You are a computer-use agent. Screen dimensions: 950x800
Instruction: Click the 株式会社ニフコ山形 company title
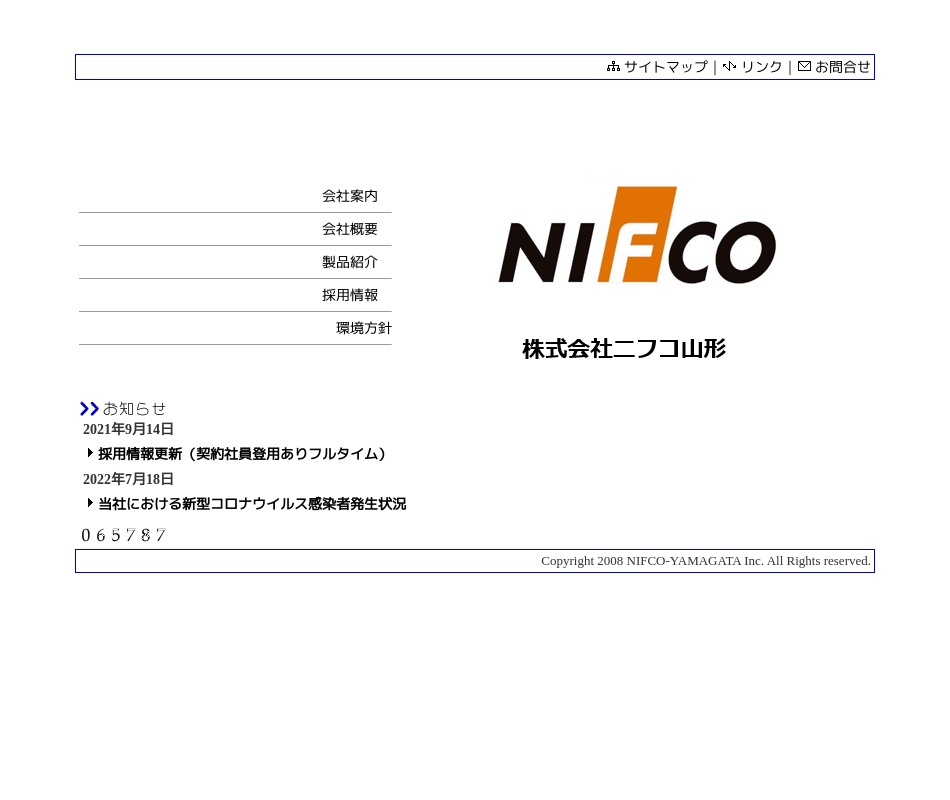624,349
